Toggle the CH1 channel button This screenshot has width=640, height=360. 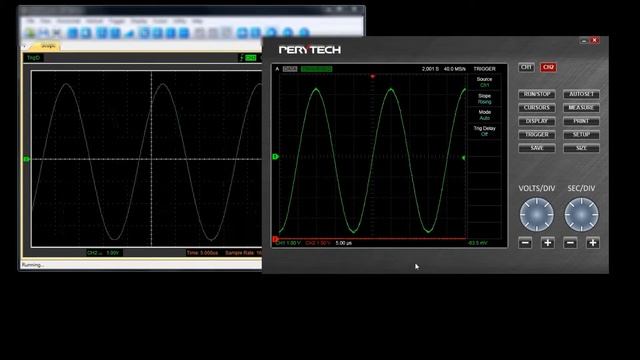click(526, 67)
